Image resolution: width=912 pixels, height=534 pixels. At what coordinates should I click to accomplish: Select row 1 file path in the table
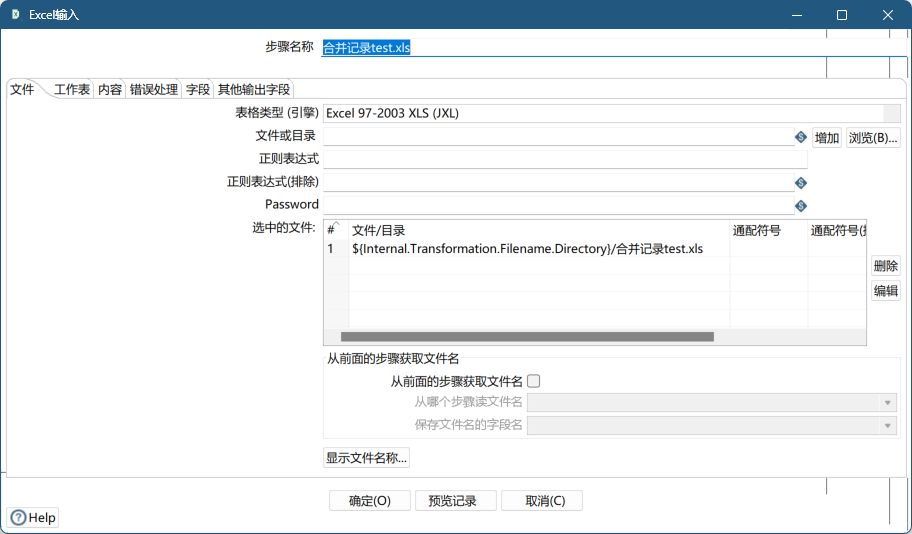[x=528, y=249]
